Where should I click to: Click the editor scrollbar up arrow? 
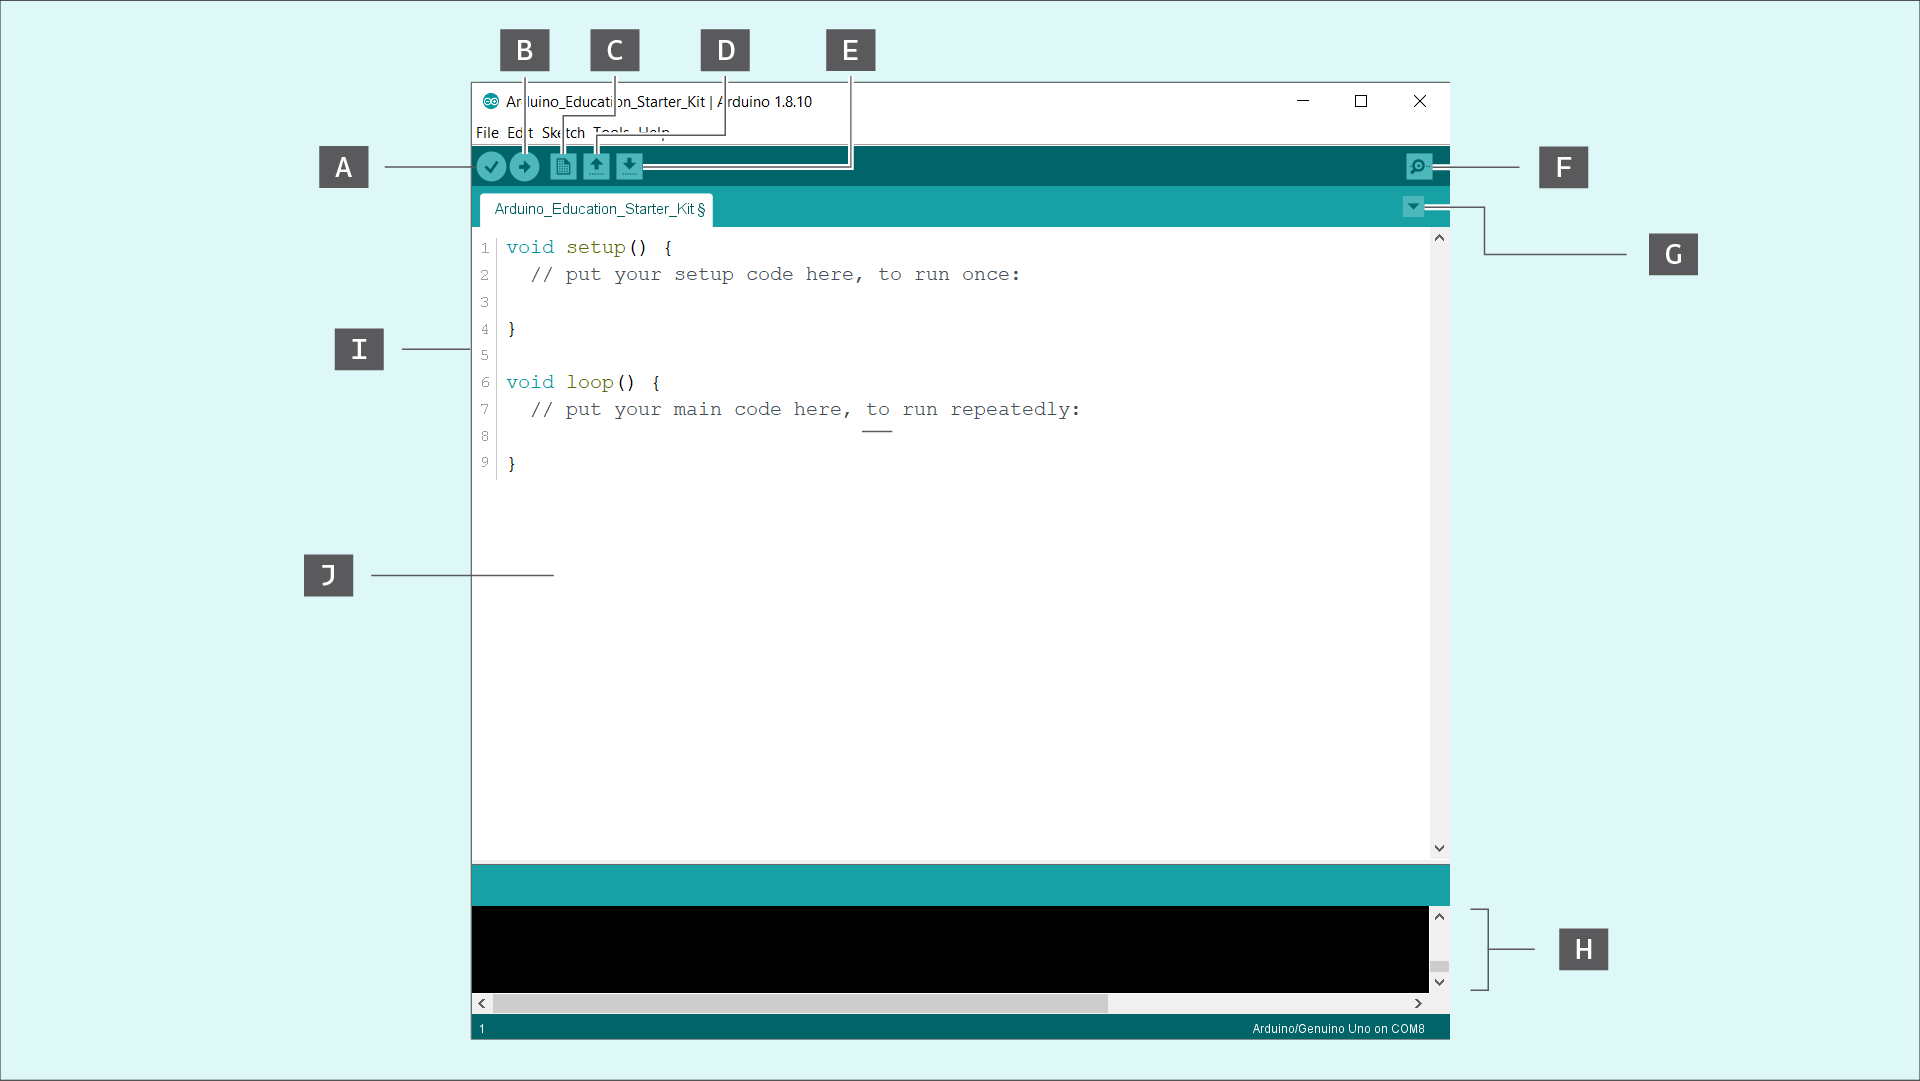pos(1439,238)
